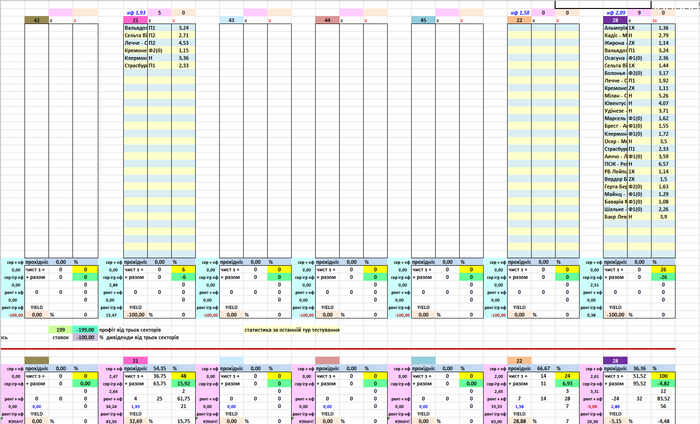Screen dimensions: 700x424
Task: Click the pass-rate value 36,36
Action: click(x=639, y=369)
